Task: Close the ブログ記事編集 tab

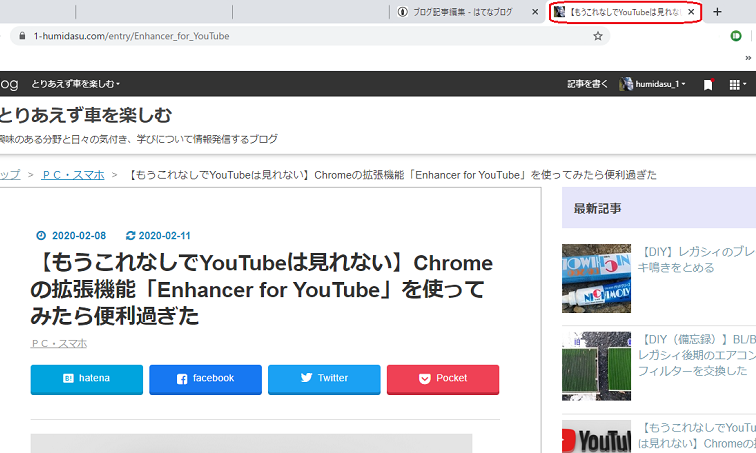Action: [x=535, y=12]
